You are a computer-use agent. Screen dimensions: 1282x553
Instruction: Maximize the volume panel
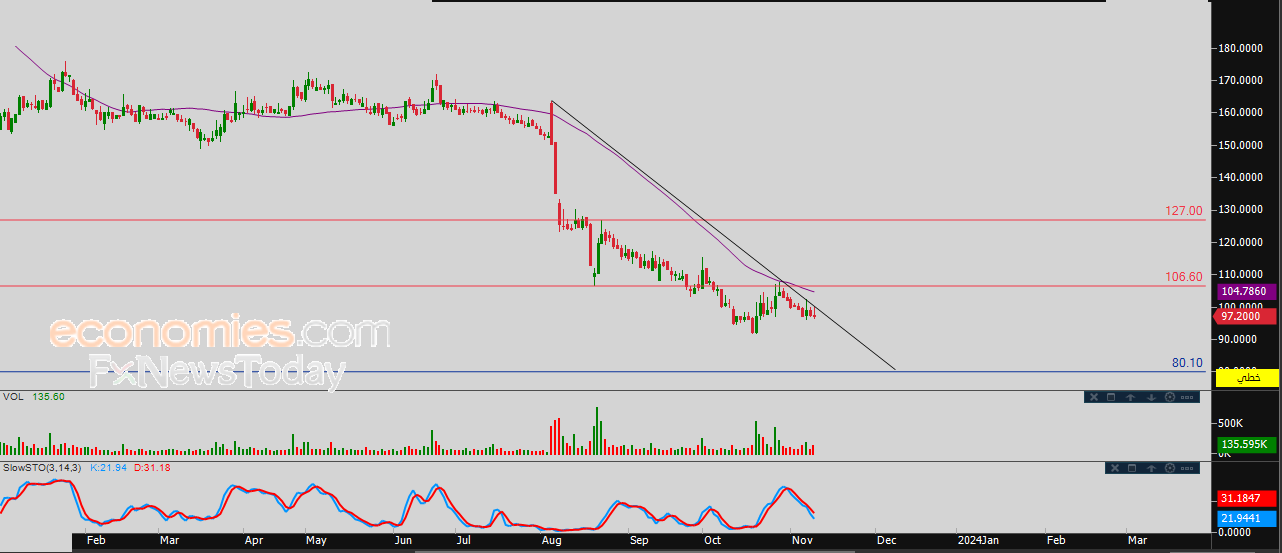(1111, 397)
